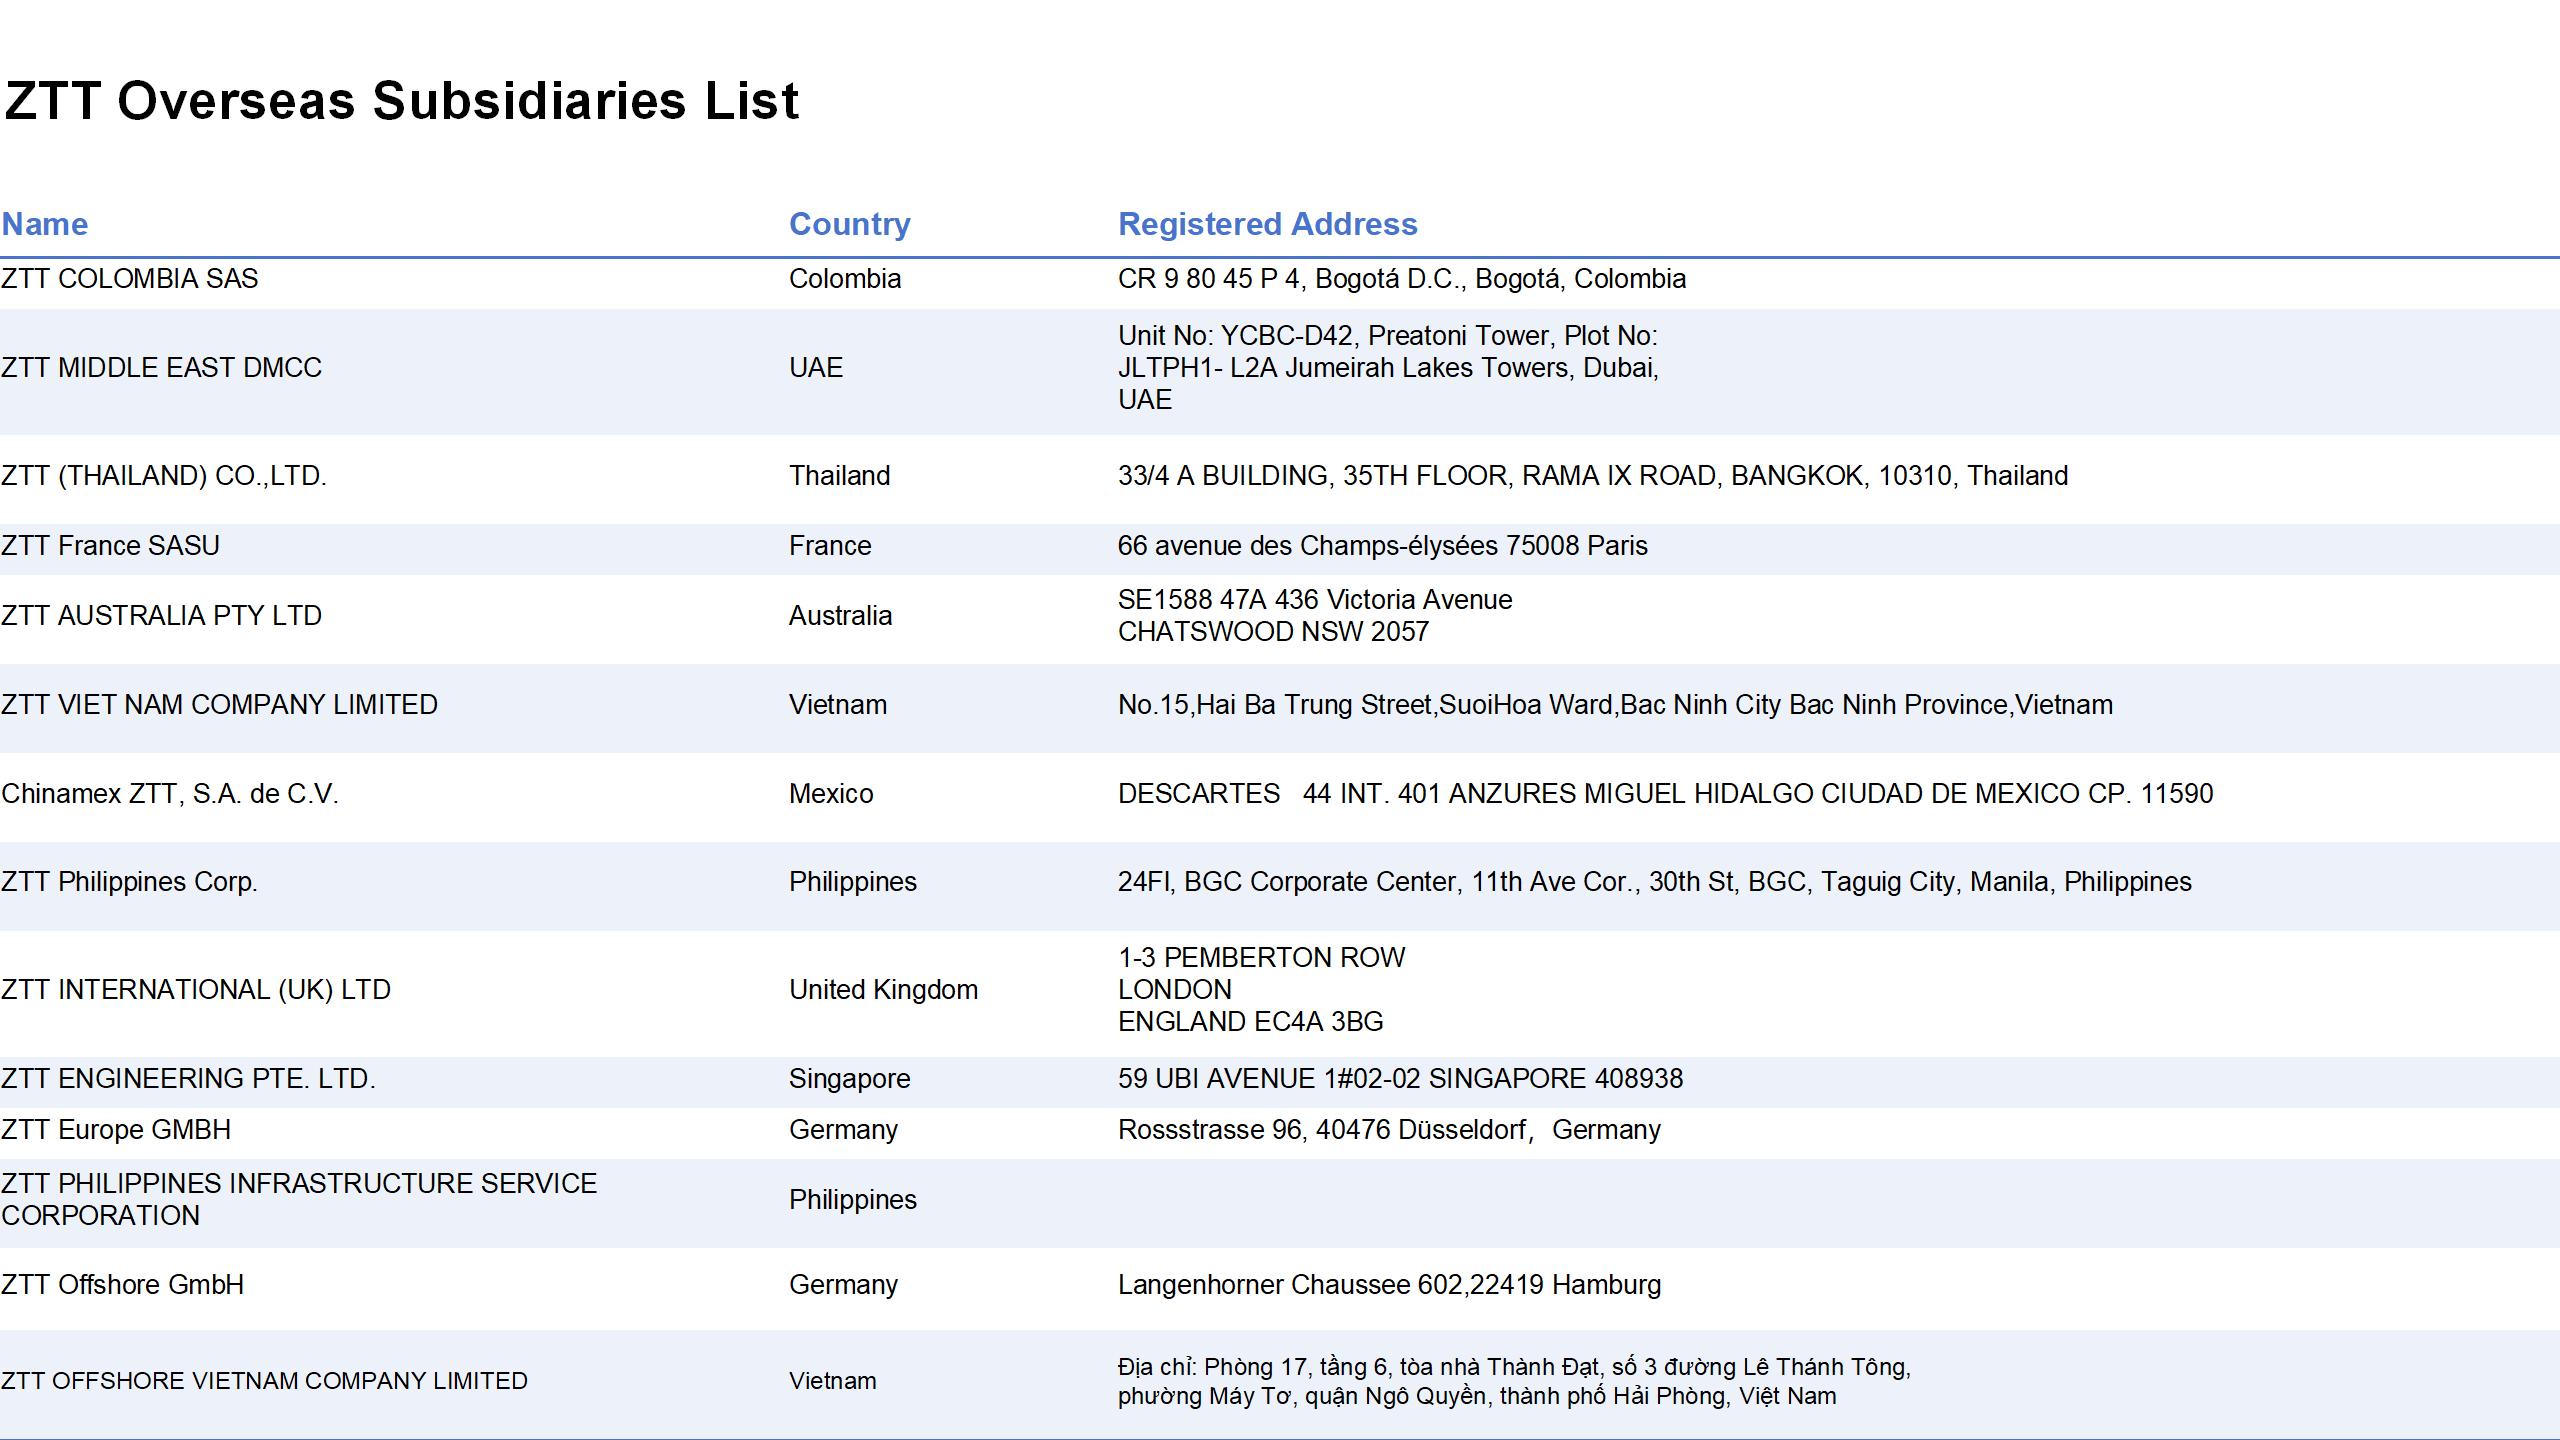Click the '33/4 A BUILDING, 35TH FLOOR' Bangkok address
The image size is (2560, 1440).
(1593, 476)
